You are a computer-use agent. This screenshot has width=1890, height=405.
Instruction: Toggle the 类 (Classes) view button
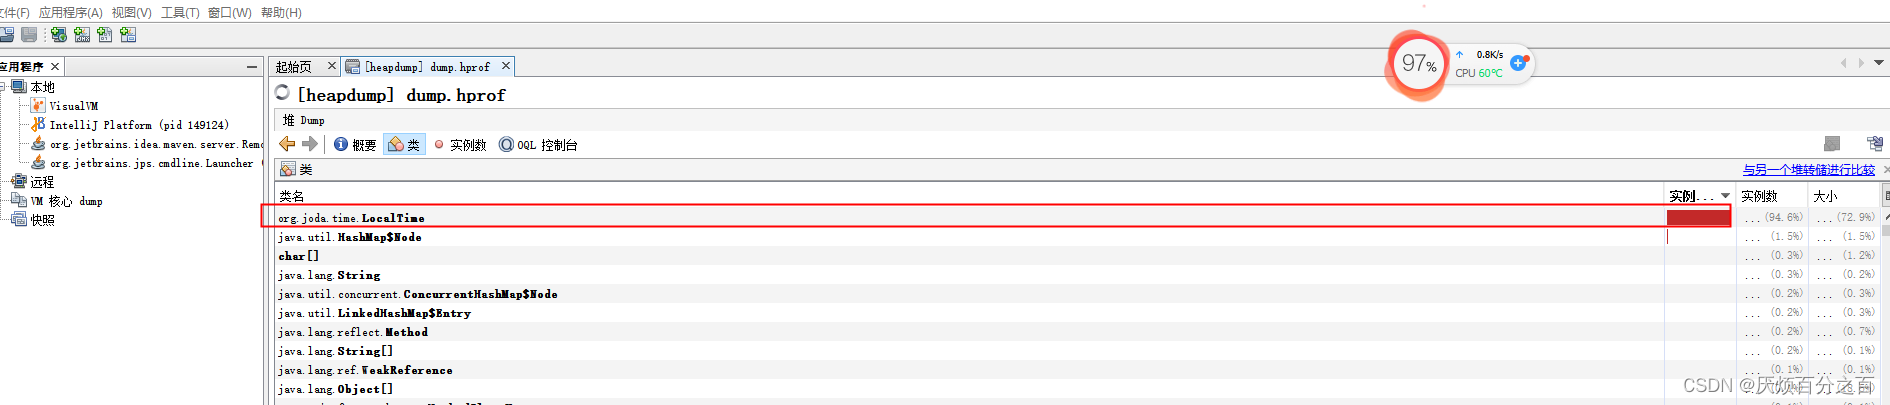click(x=405, y=145)
